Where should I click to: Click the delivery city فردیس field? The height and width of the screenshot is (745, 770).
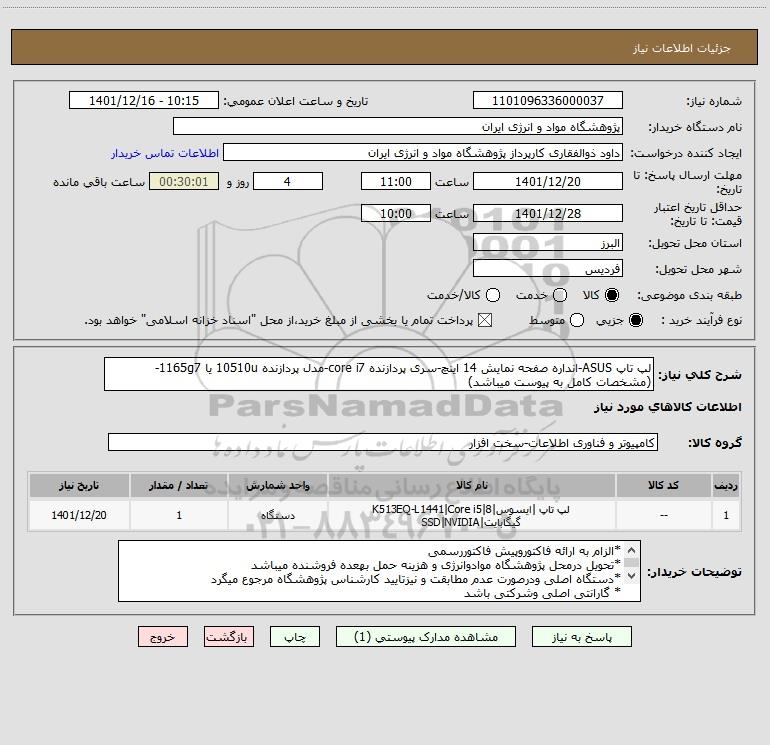[x=548, y=269]
